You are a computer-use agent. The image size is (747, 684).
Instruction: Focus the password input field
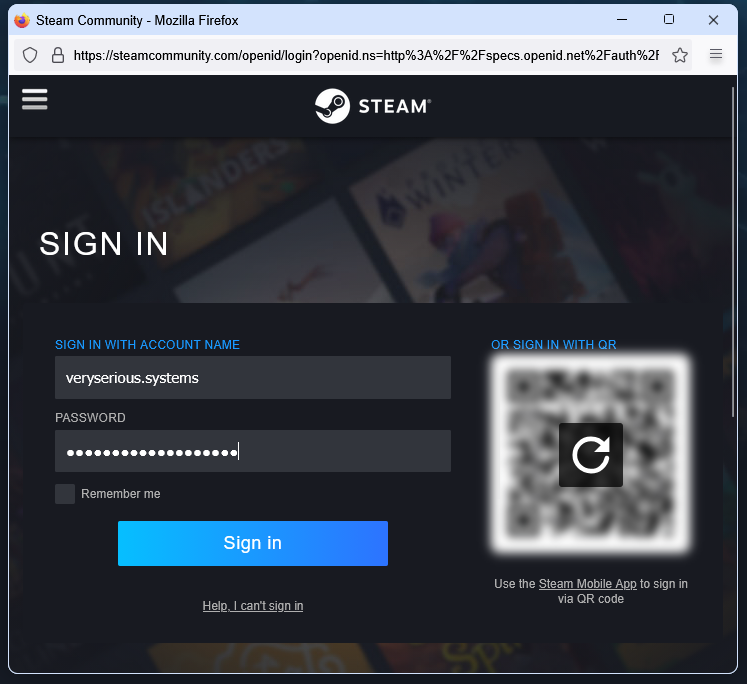(253, 451)
